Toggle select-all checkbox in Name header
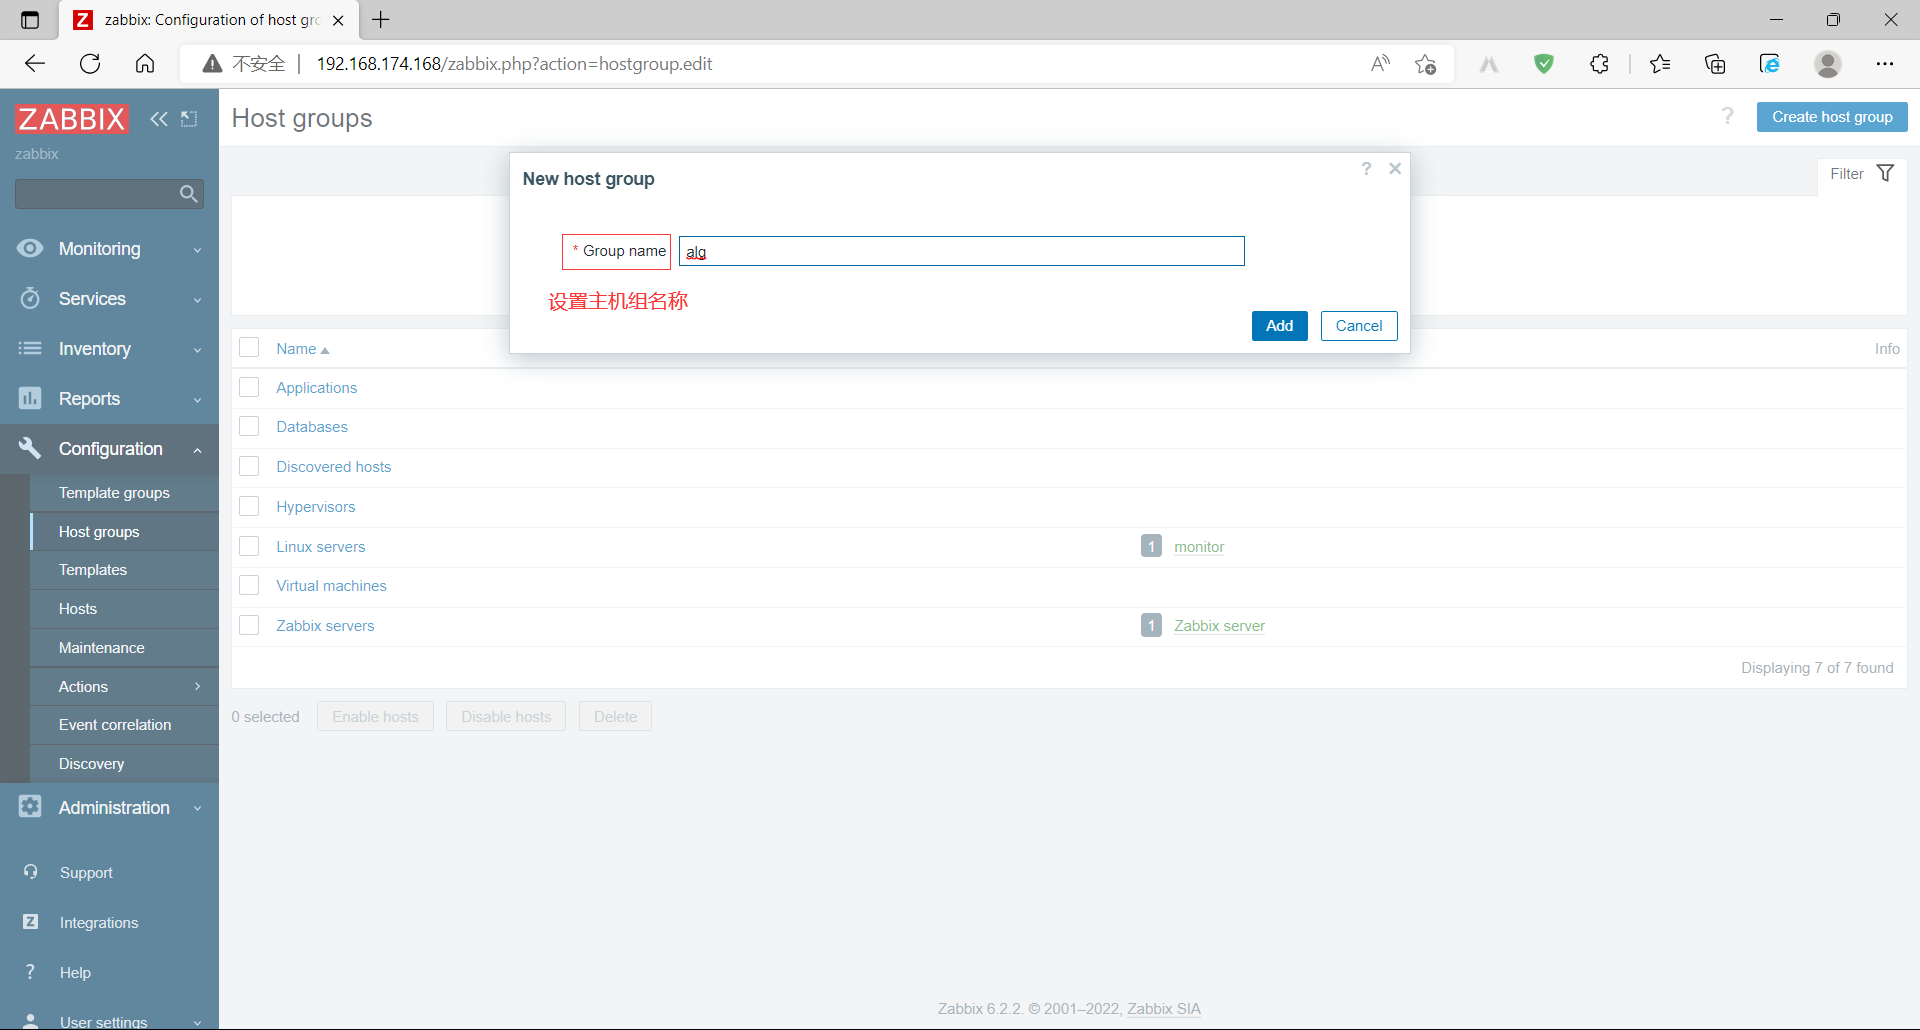 click(249, 347)
